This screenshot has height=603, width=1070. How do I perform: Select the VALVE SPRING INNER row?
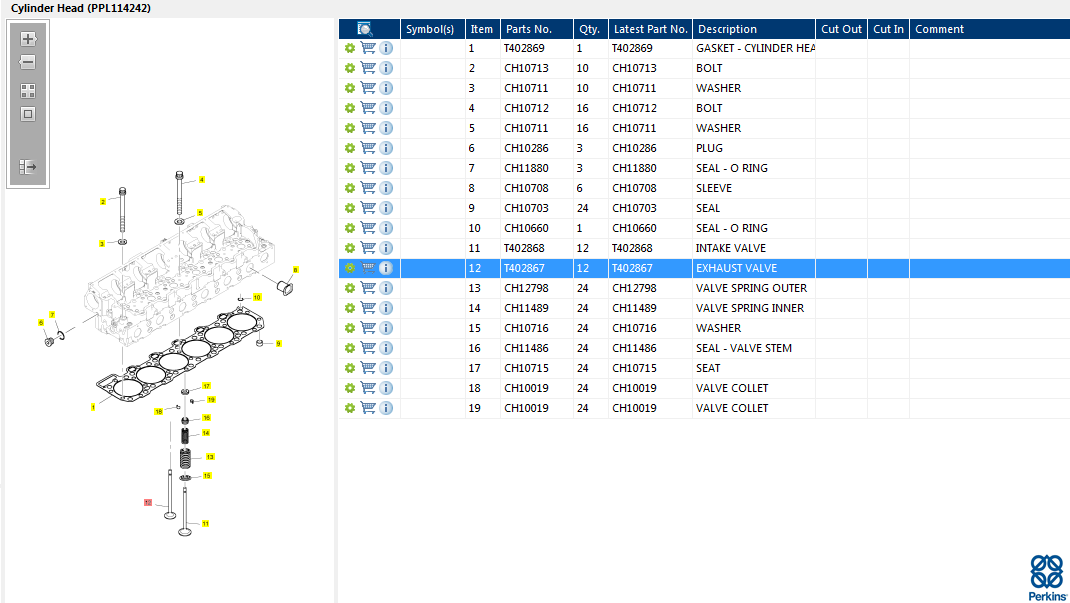(x=749, y=308)
